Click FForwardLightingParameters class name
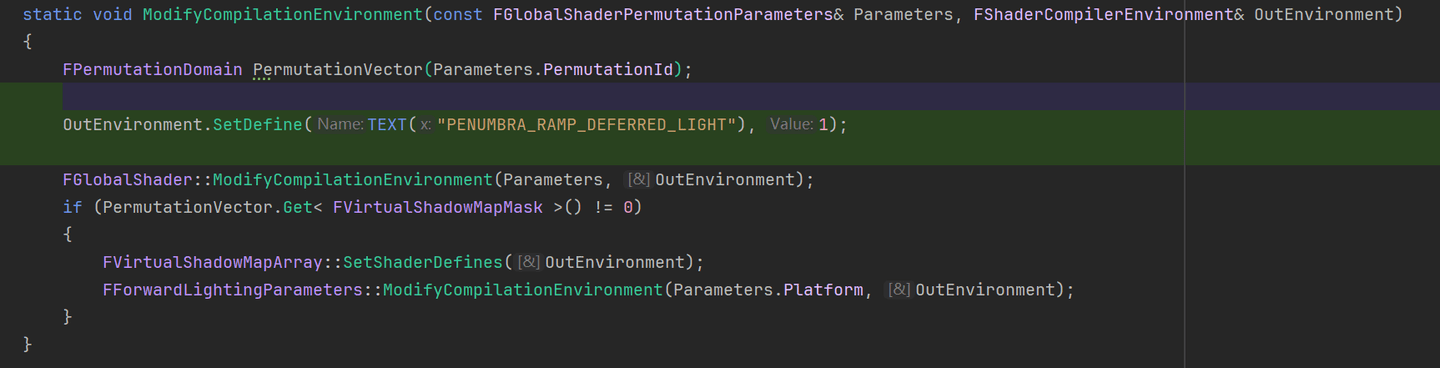1440x368 pixels. click(232, 290)
